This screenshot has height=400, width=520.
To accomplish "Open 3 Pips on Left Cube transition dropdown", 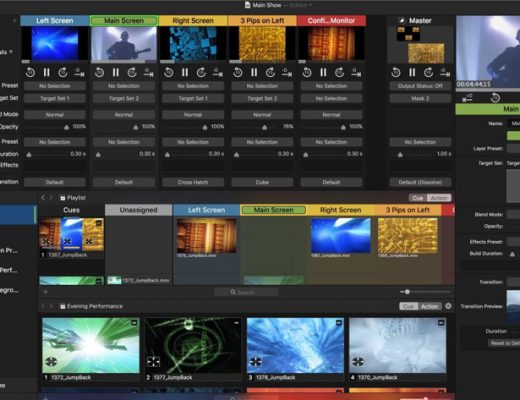I will pyautogui.click(x=262, y=182).
